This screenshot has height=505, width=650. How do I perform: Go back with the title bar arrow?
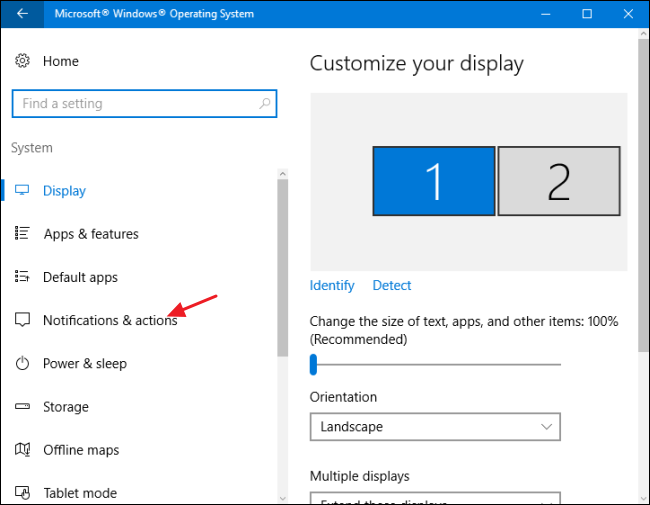click(x=22, y=14)
